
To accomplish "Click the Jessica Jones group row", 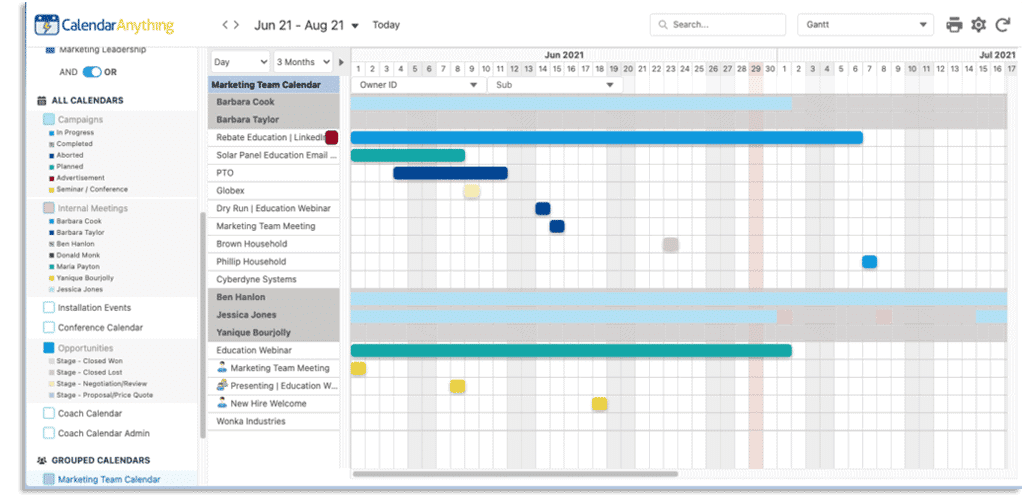I will tap(274, 315).
